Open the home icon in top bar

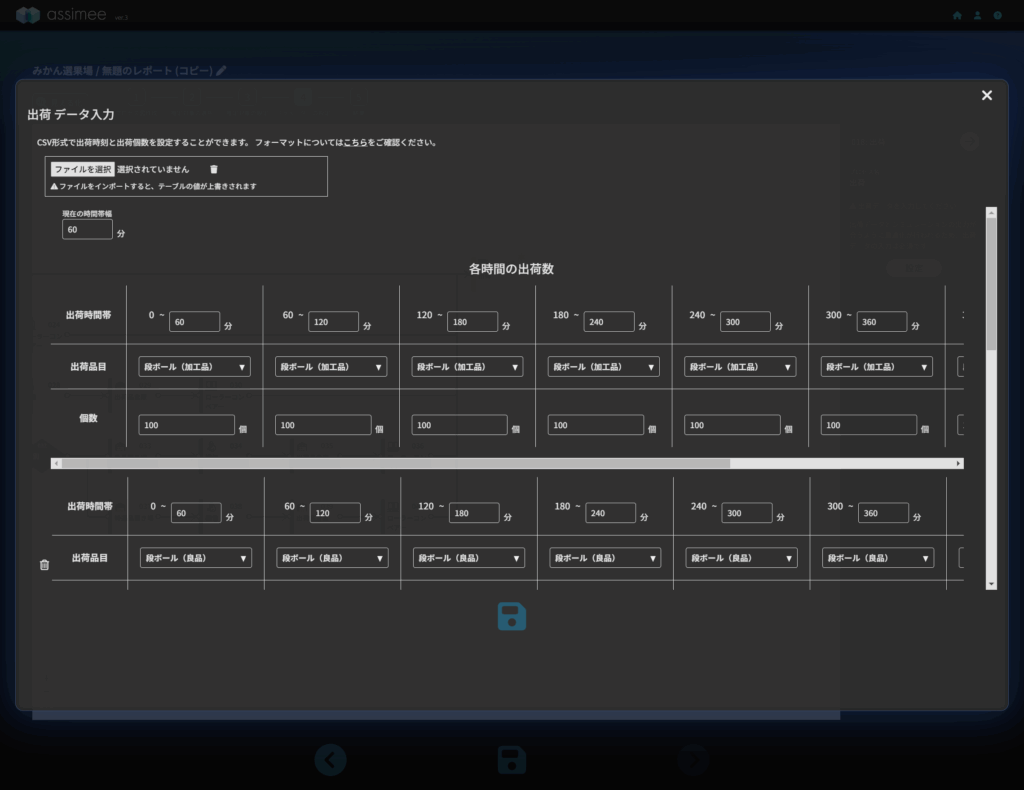[x=957, y=15]
